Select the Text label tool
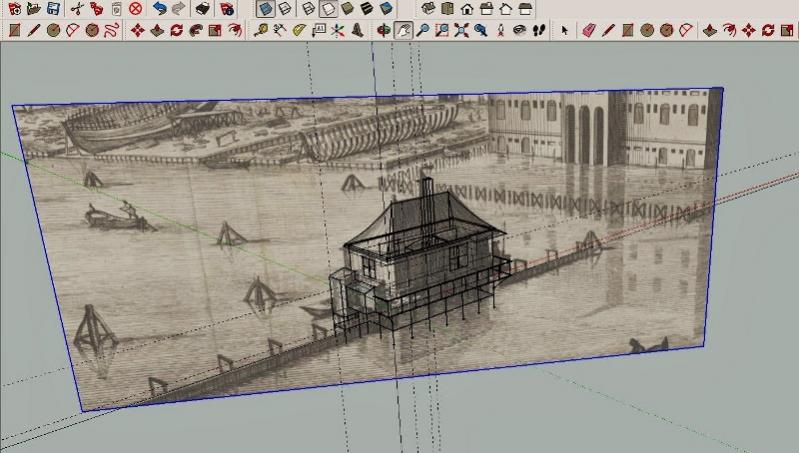 pyautogui.click(x=318, y=30)
